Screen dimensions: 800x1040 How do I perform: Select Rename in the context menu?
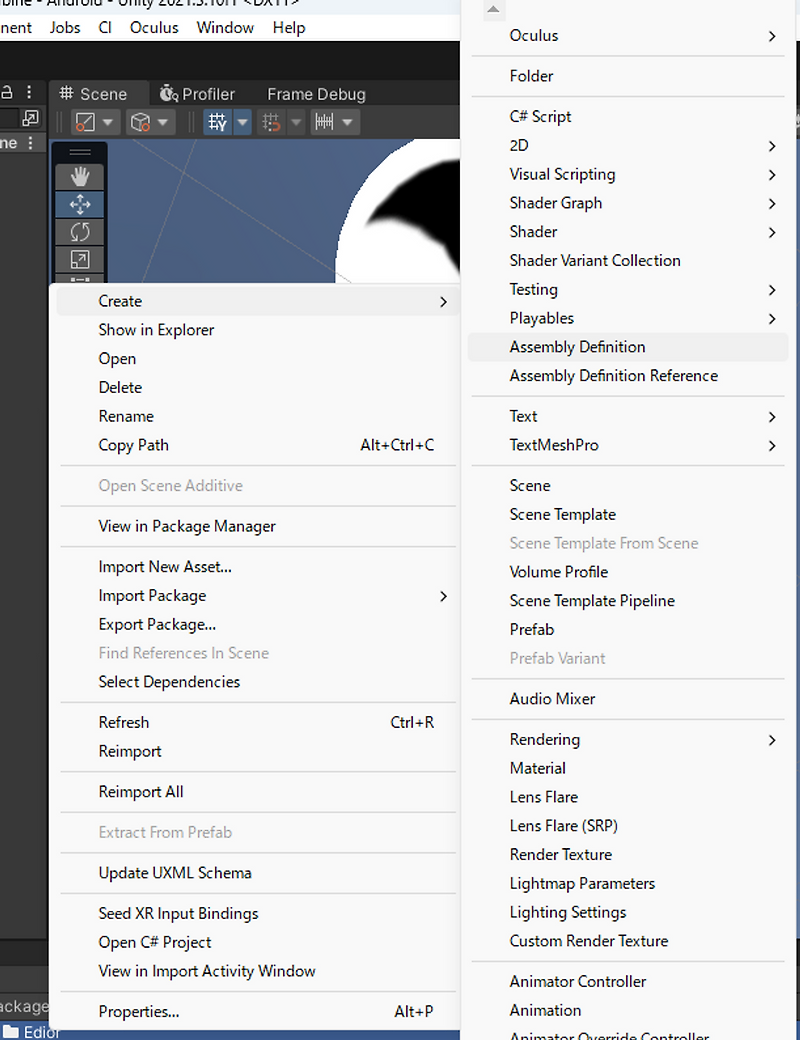click(257, 417)
